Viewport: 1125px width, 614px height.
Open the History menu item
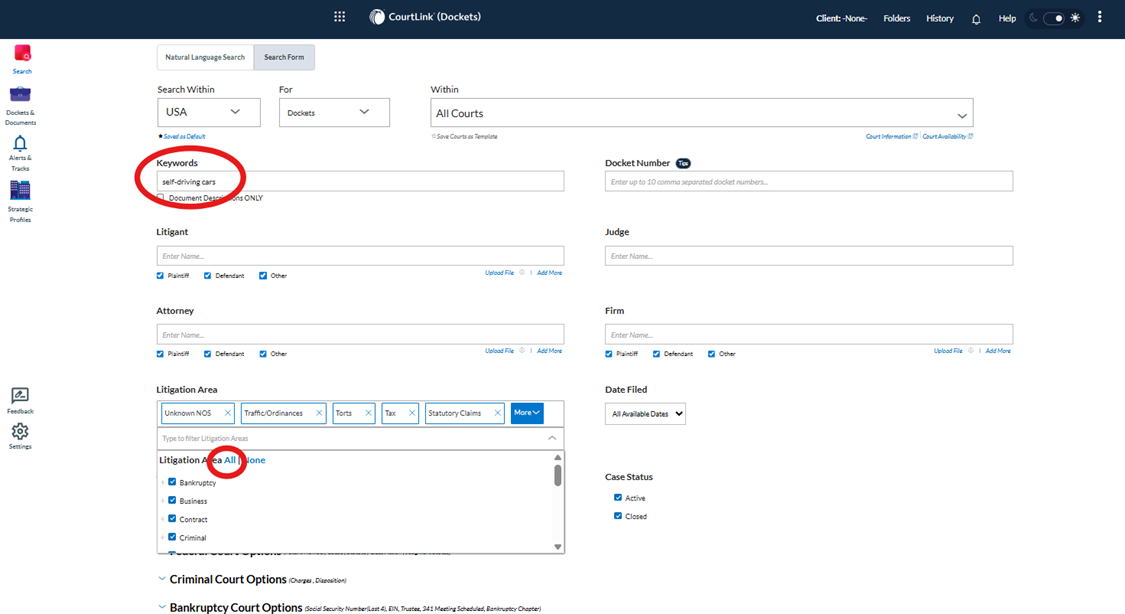point(939,18)
